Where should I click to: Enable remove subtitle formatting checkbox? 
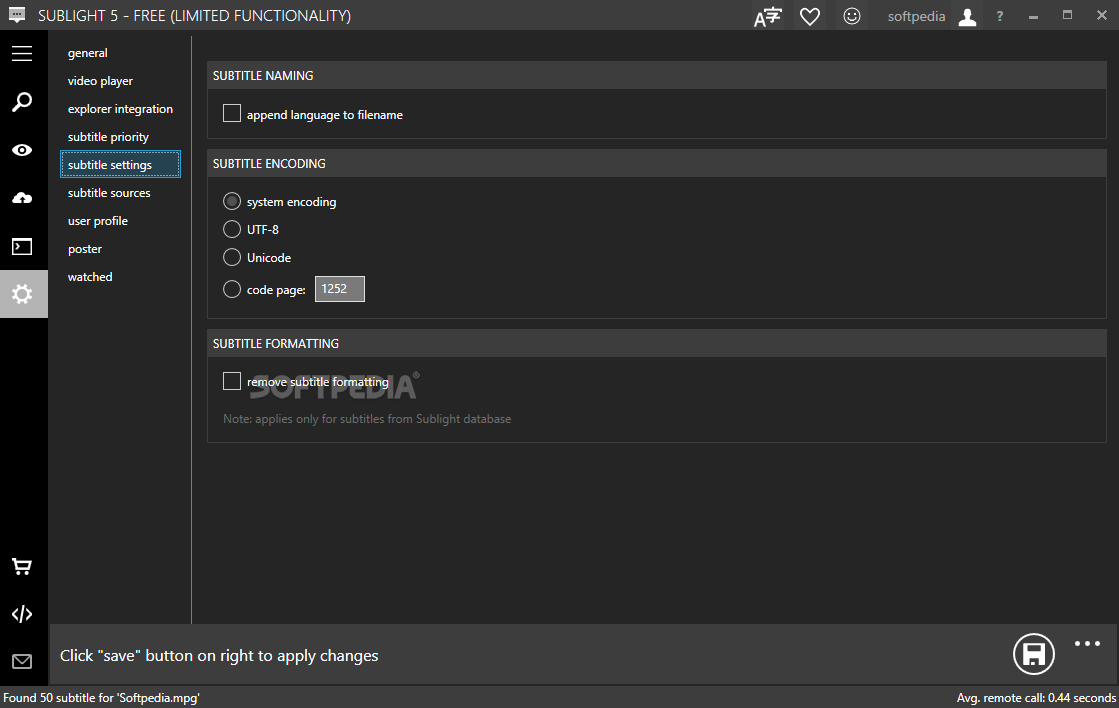[x=232, y=381]
